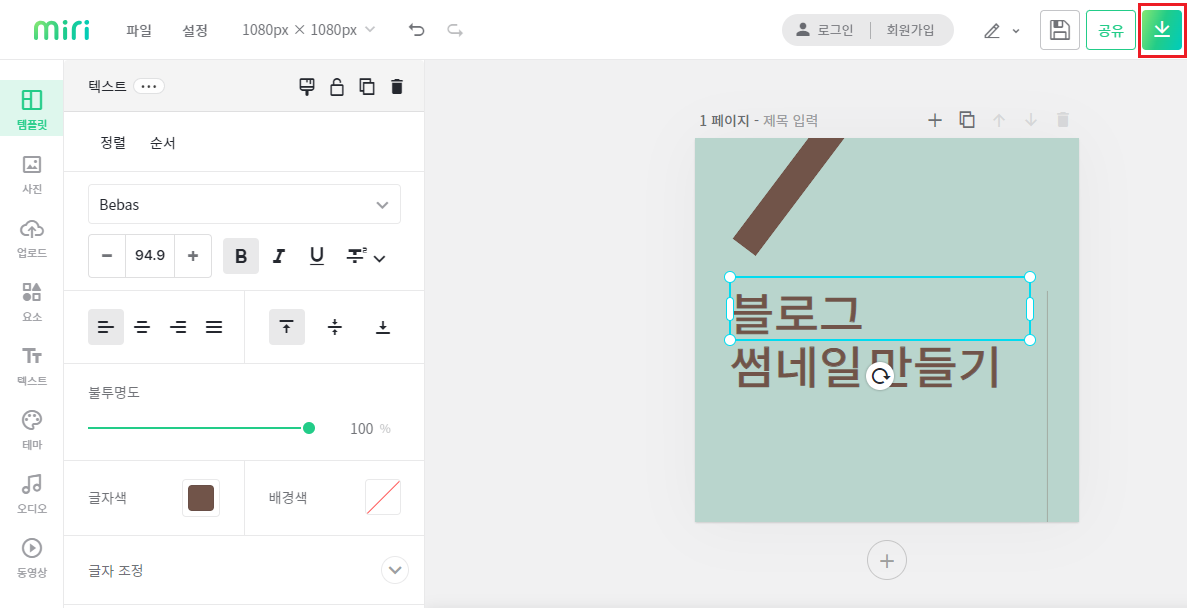Open the 템플릿 sidebar panel
The height and width of the screenshot is (608, 1187).
32,108
